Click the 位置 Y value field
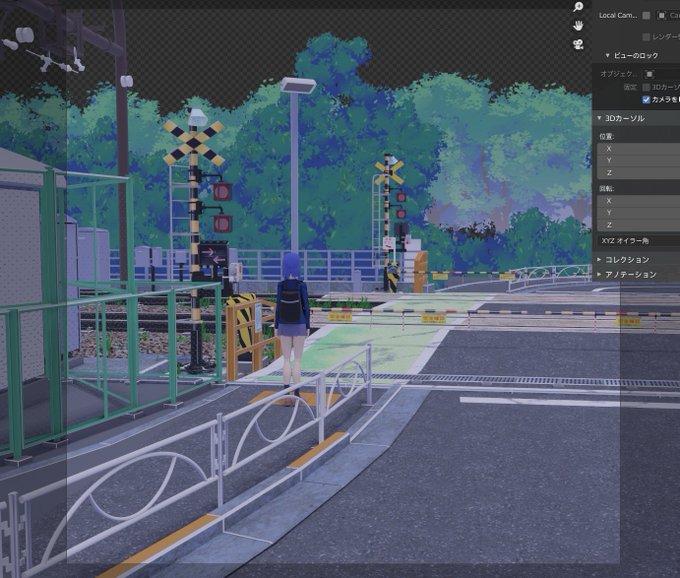The width and height of the screenshot is (680, 578). pyautogui.click(x=638, y=160)
